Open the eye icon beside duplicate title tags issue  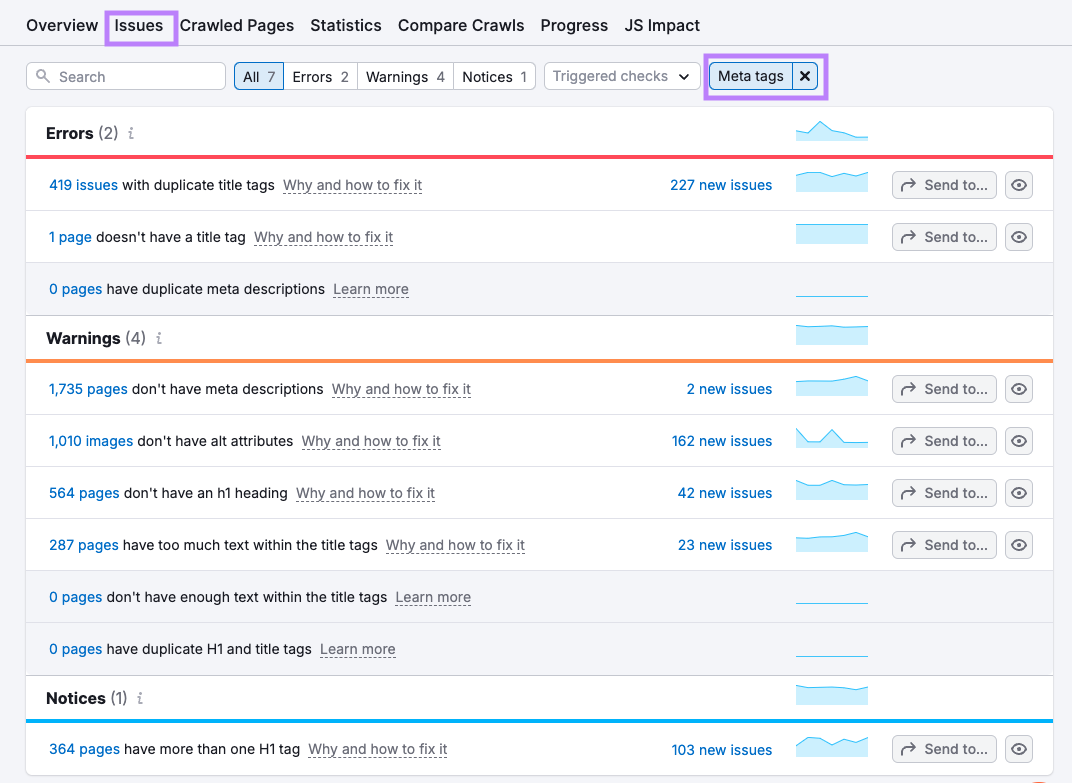pyautogui.click(x=1018, y=185)
